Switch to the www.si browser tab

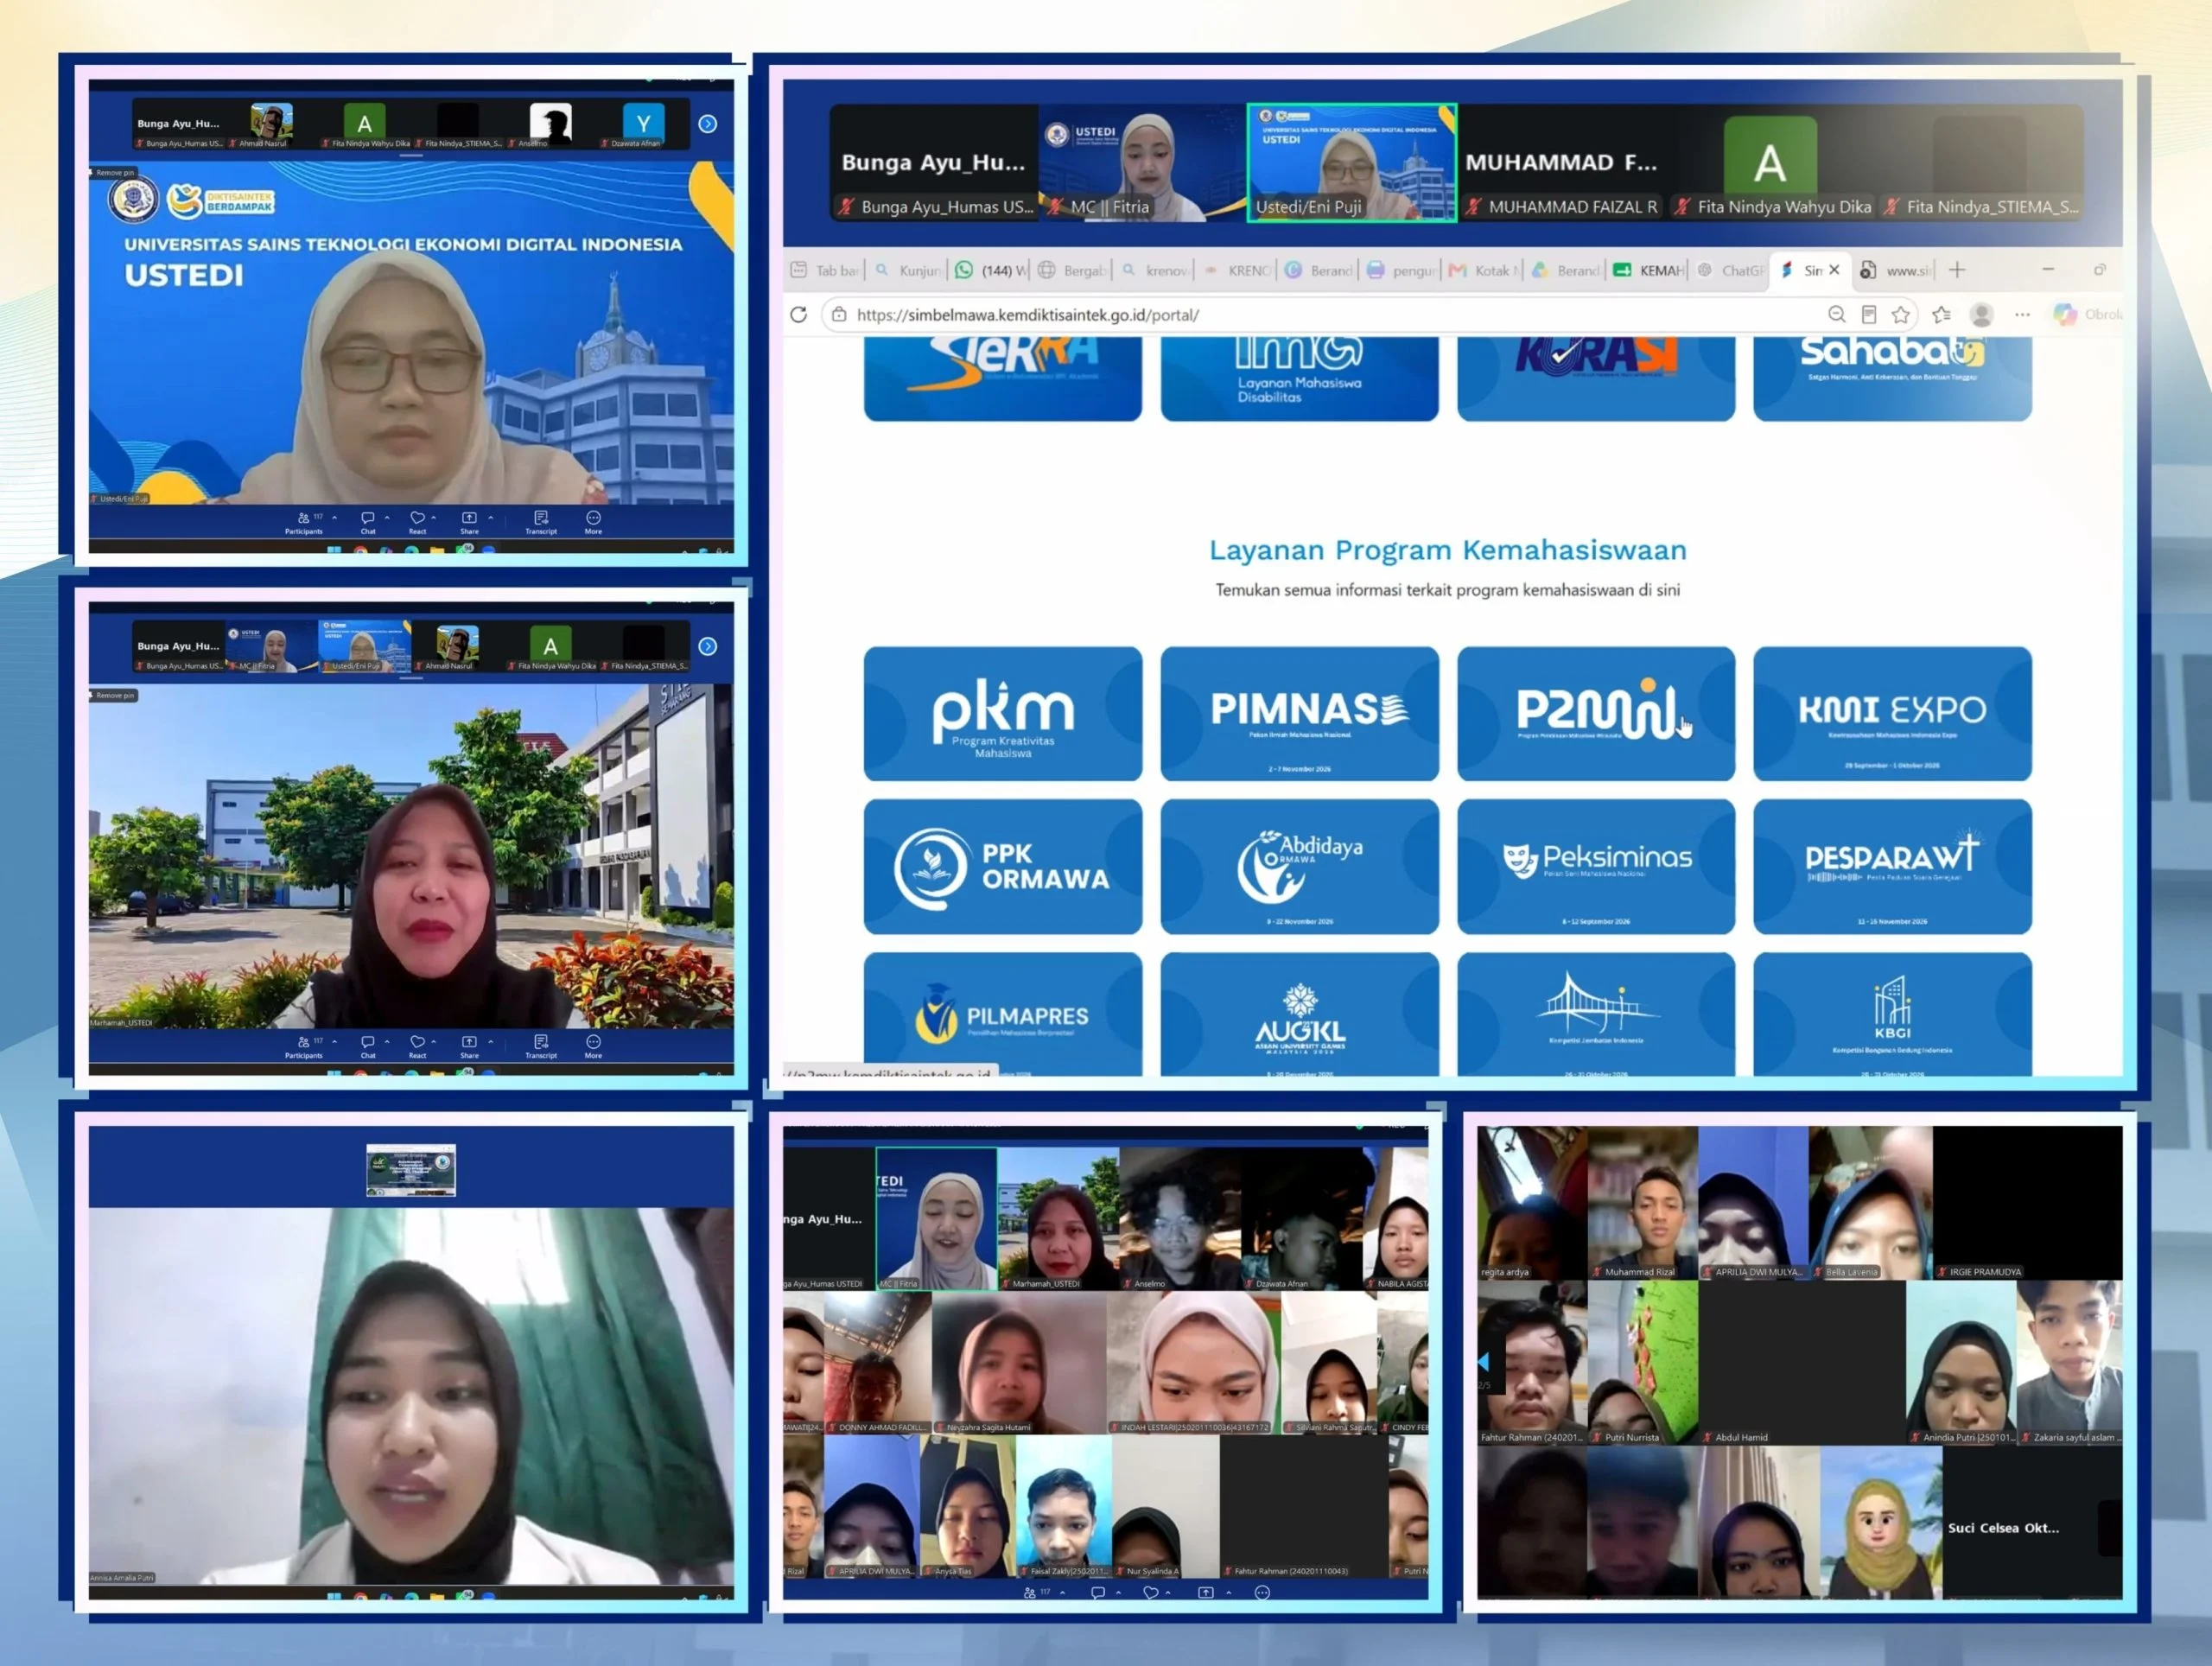(x=1896, y=270)
